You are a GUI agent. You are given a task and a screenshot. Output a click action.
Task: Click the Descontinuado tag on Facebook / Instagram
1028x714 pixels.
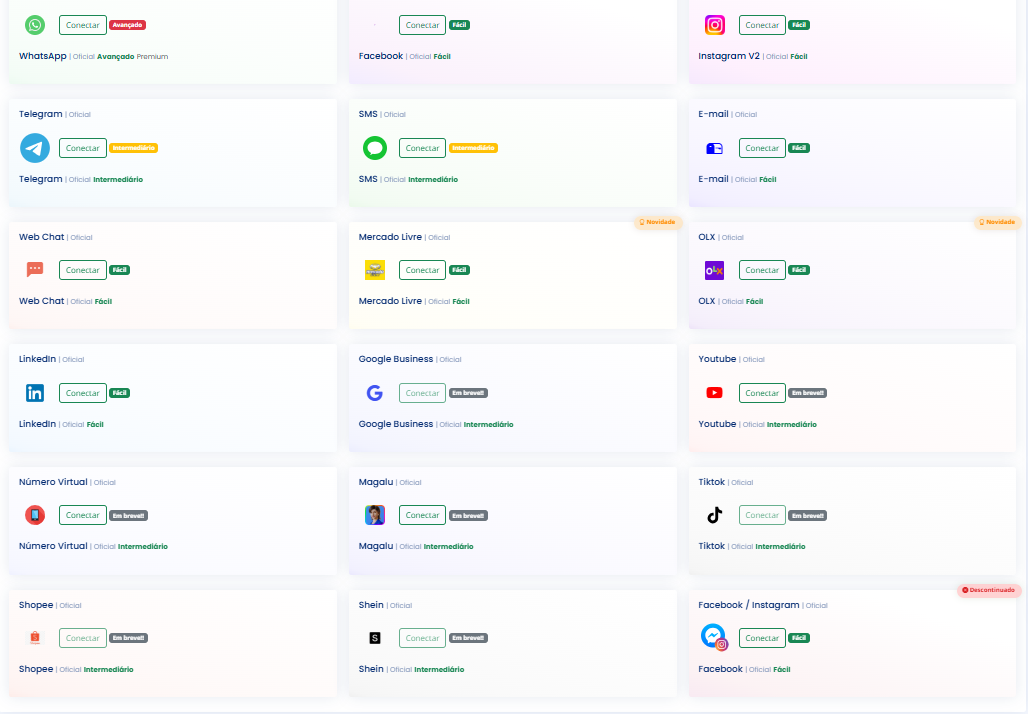click(989, 590)
